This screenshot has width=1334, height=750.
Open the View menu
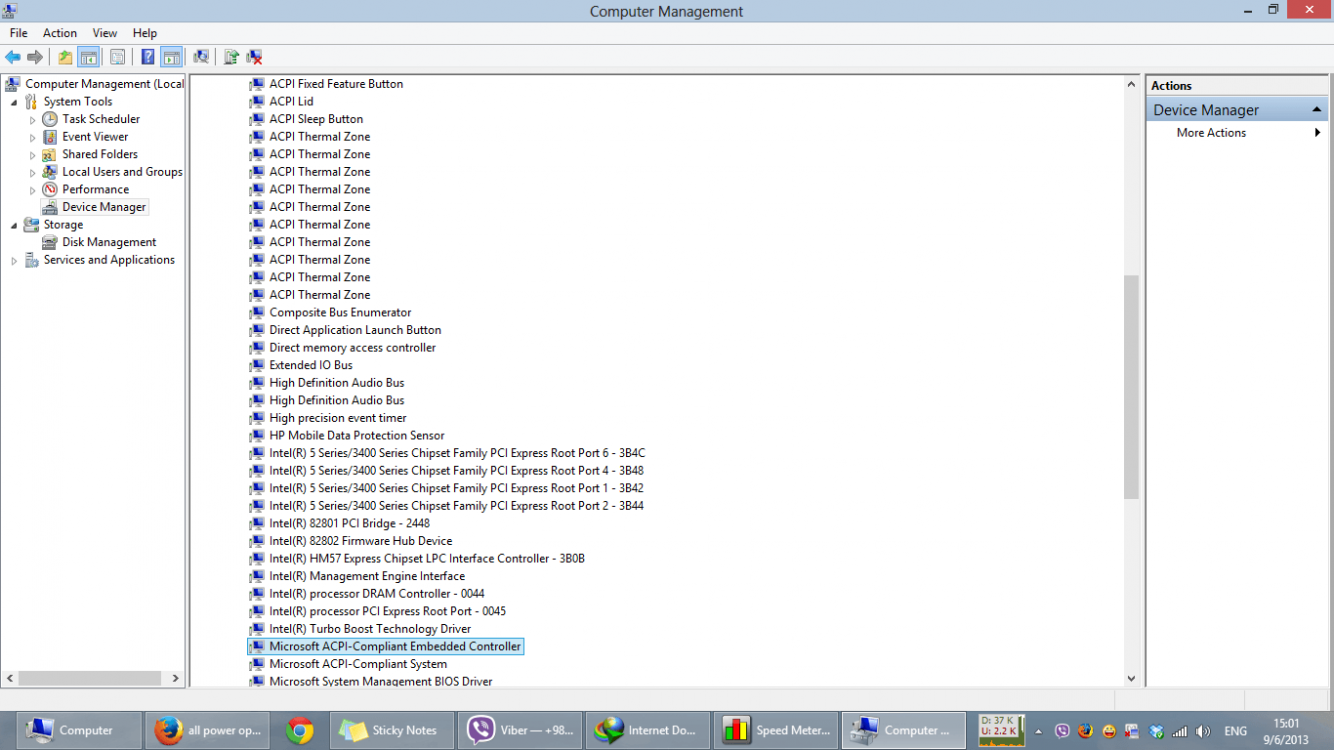[105, 33]
